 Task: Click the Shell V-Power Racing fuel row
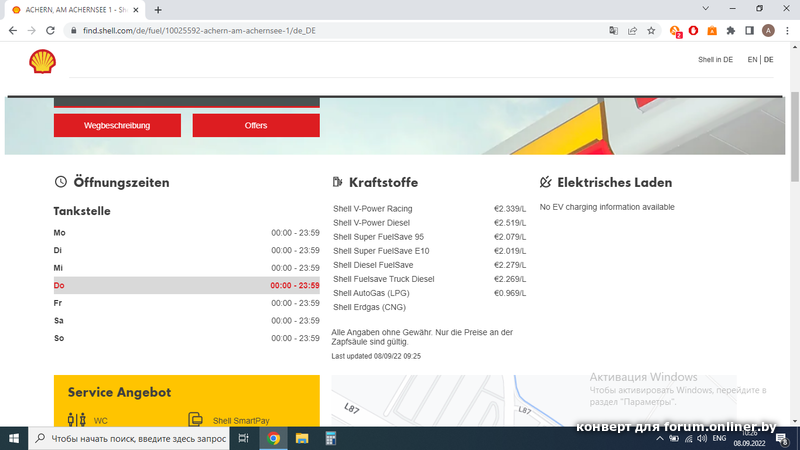pos(429,209)
